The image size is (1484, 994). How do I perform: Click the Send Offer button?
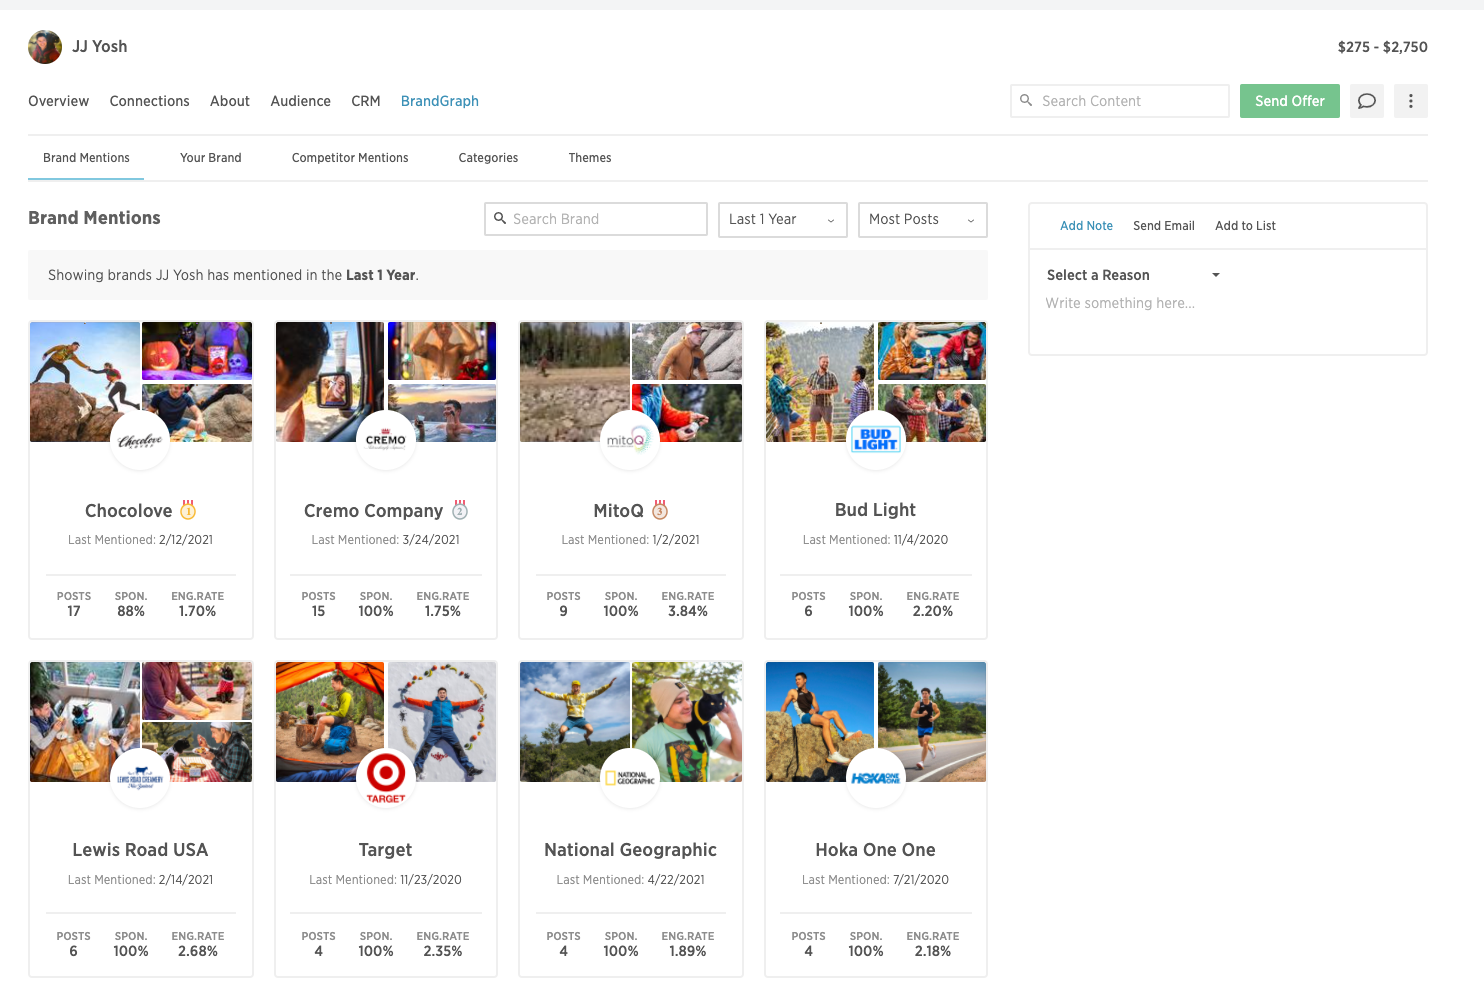(x=1290, y=101)
